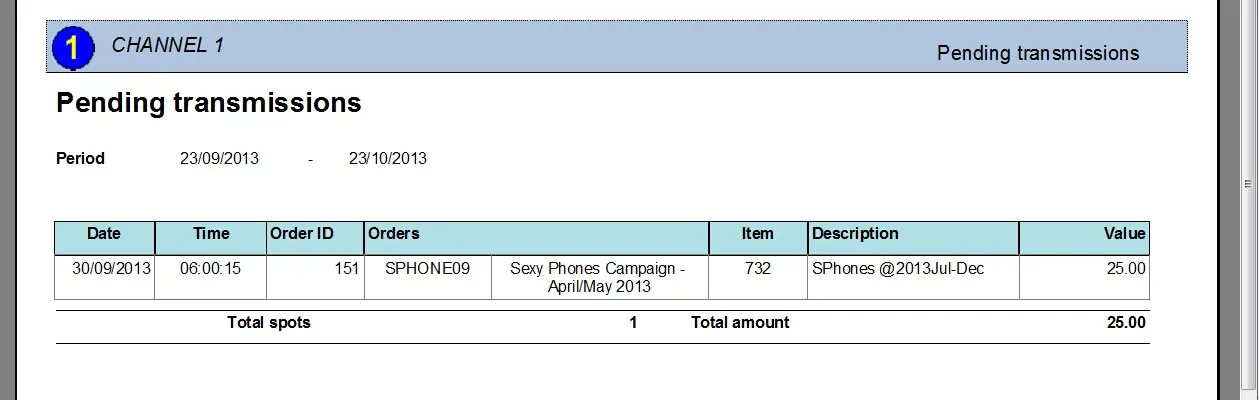1259x400 pixels.
Task: Click the Order ID column header
Action: pos(302,234)
